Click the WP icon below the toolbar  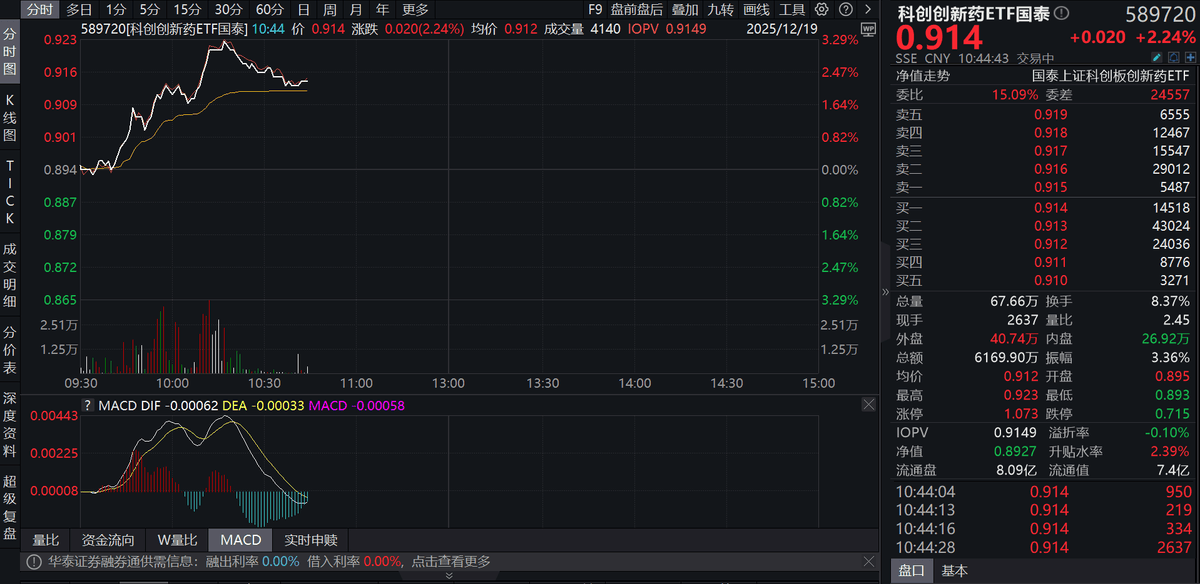(x=868, y=29)
